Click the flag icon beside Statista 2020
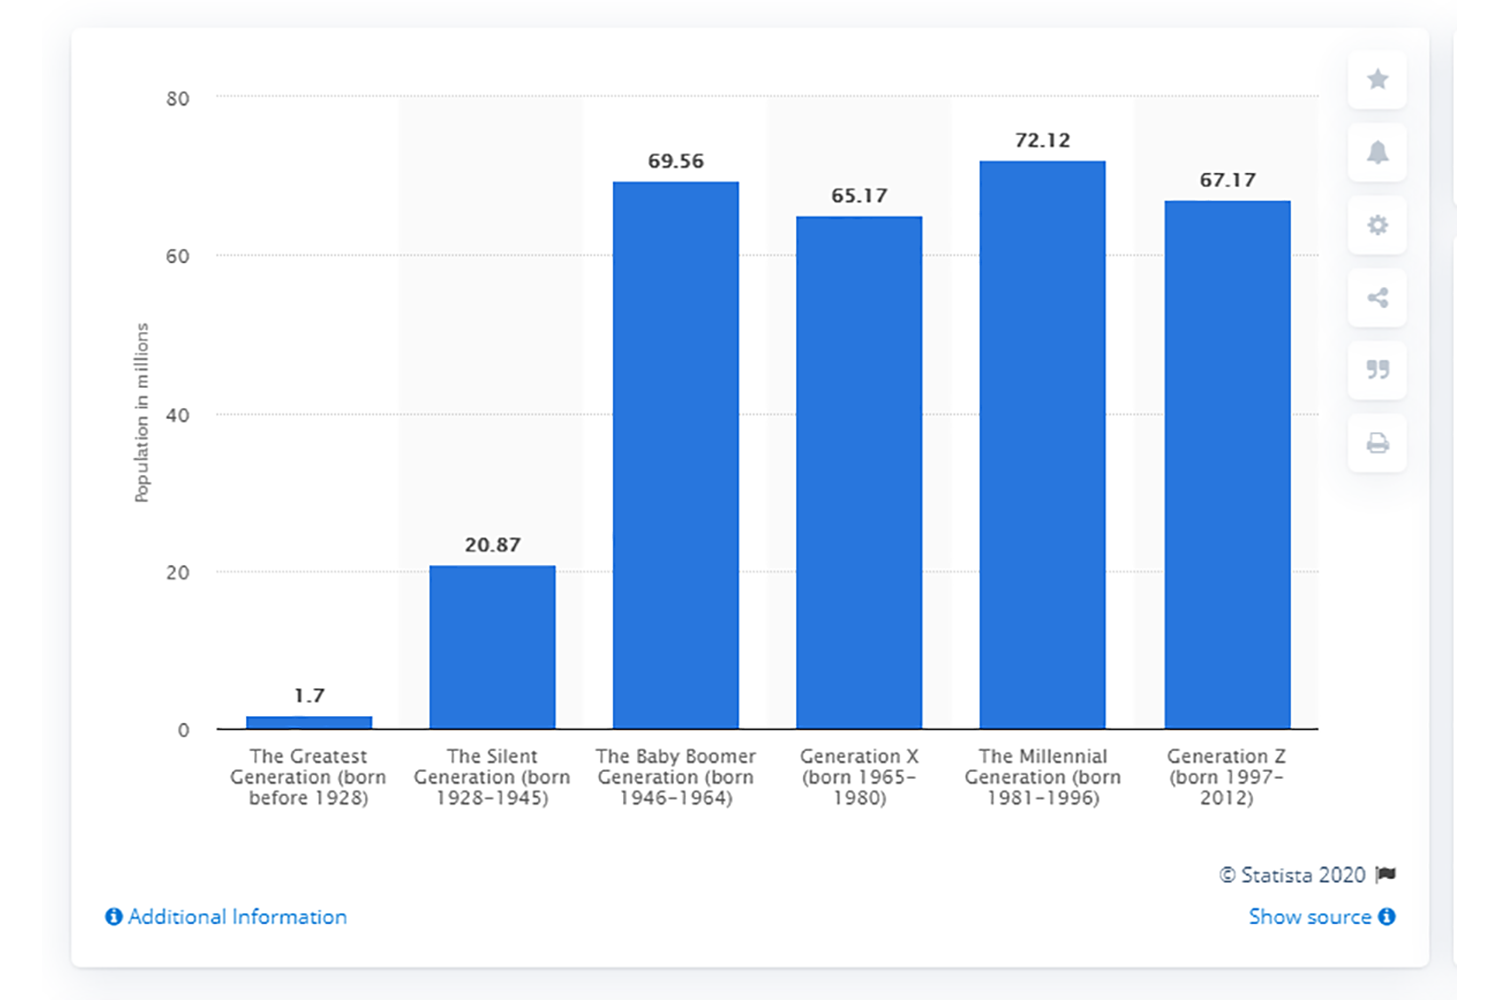This screenshot has height=1000, width=1500. click(x=1385, y=873)
